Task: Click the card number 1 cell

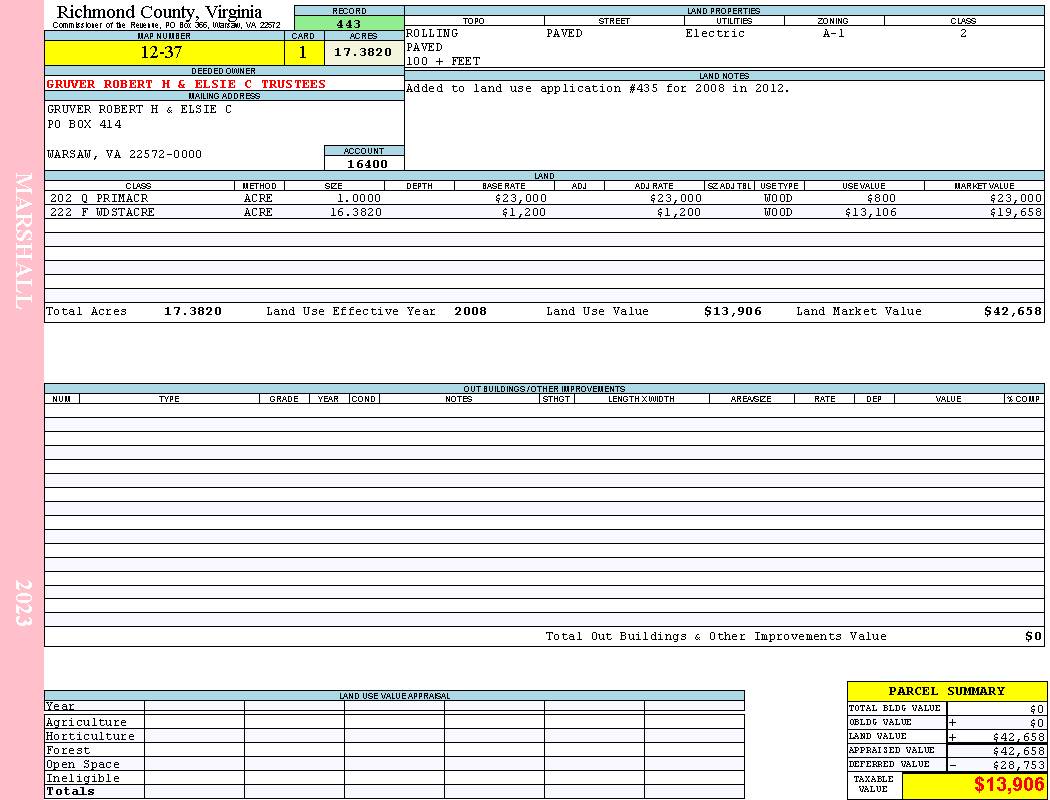Action: [x=303, y=53]
